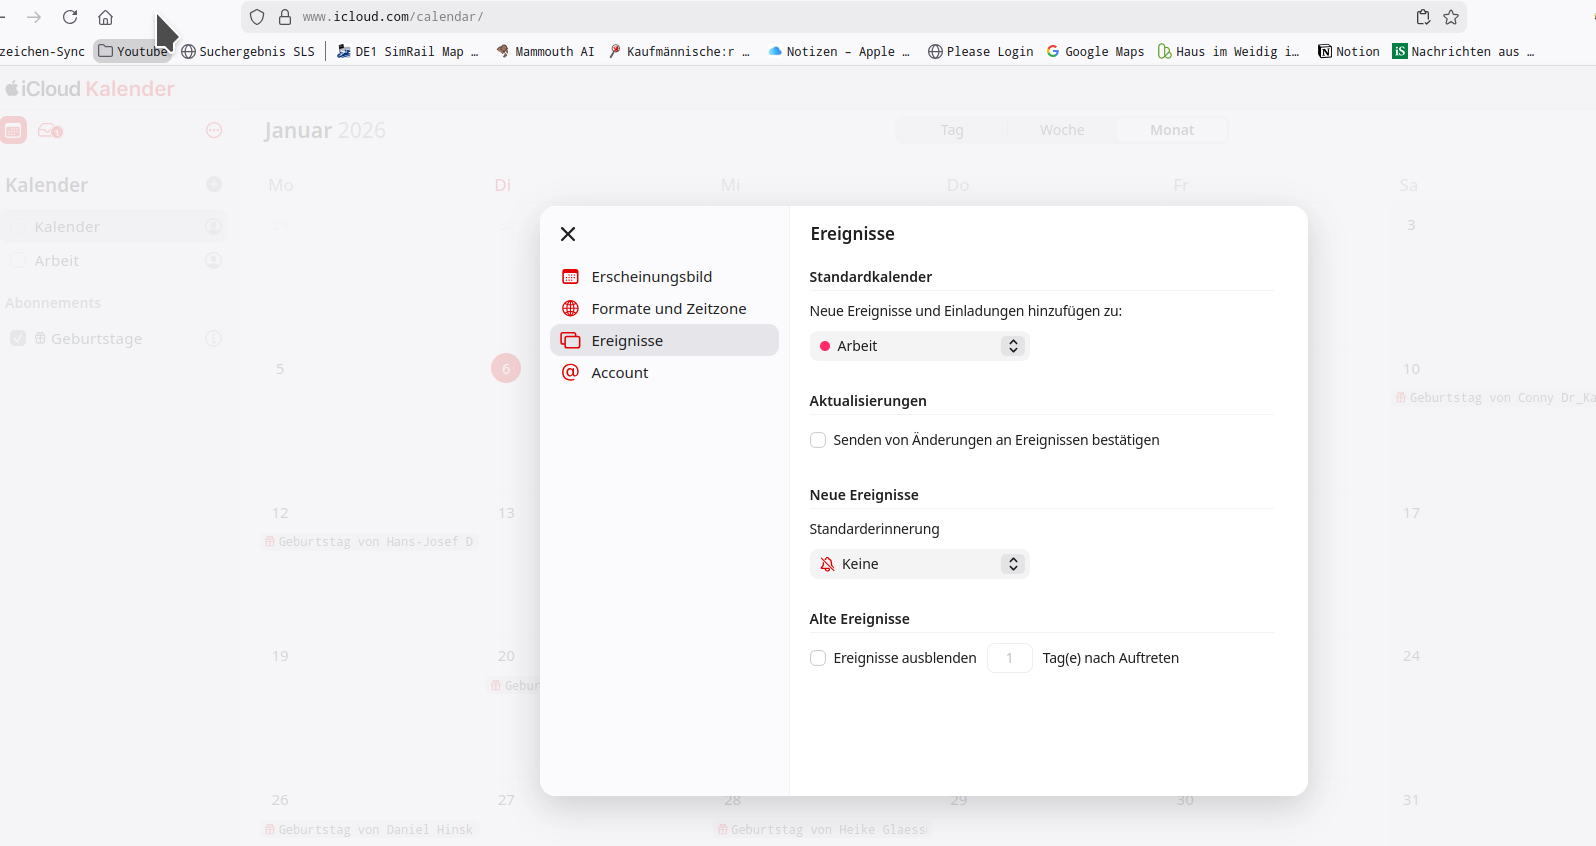Click the days number input field
This screenshot has width=1596, height=846.
1009,658
